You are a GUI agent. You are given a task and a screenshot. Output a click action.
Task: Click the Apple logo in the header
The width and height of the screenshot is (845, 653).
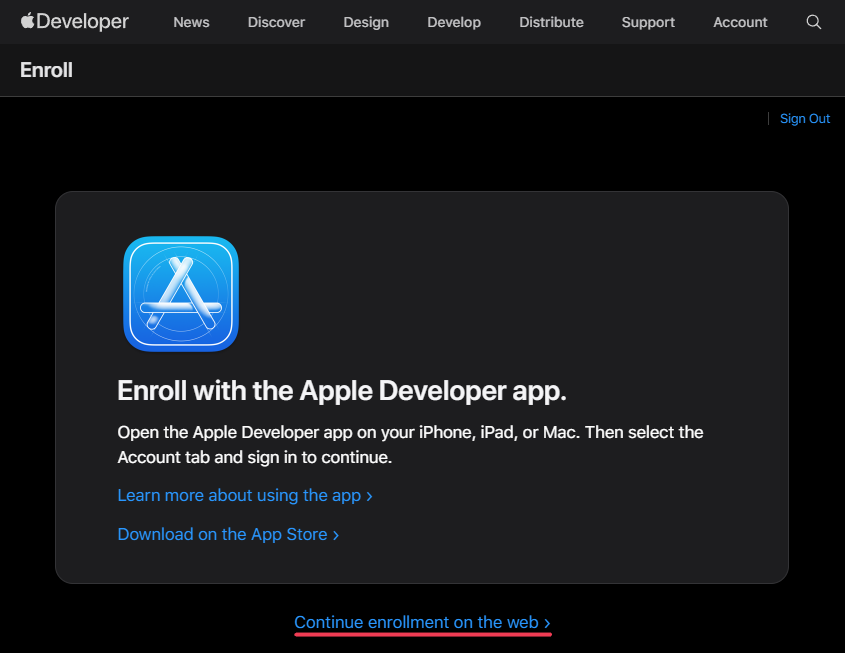pyautogui.click(x=28, y=20)
